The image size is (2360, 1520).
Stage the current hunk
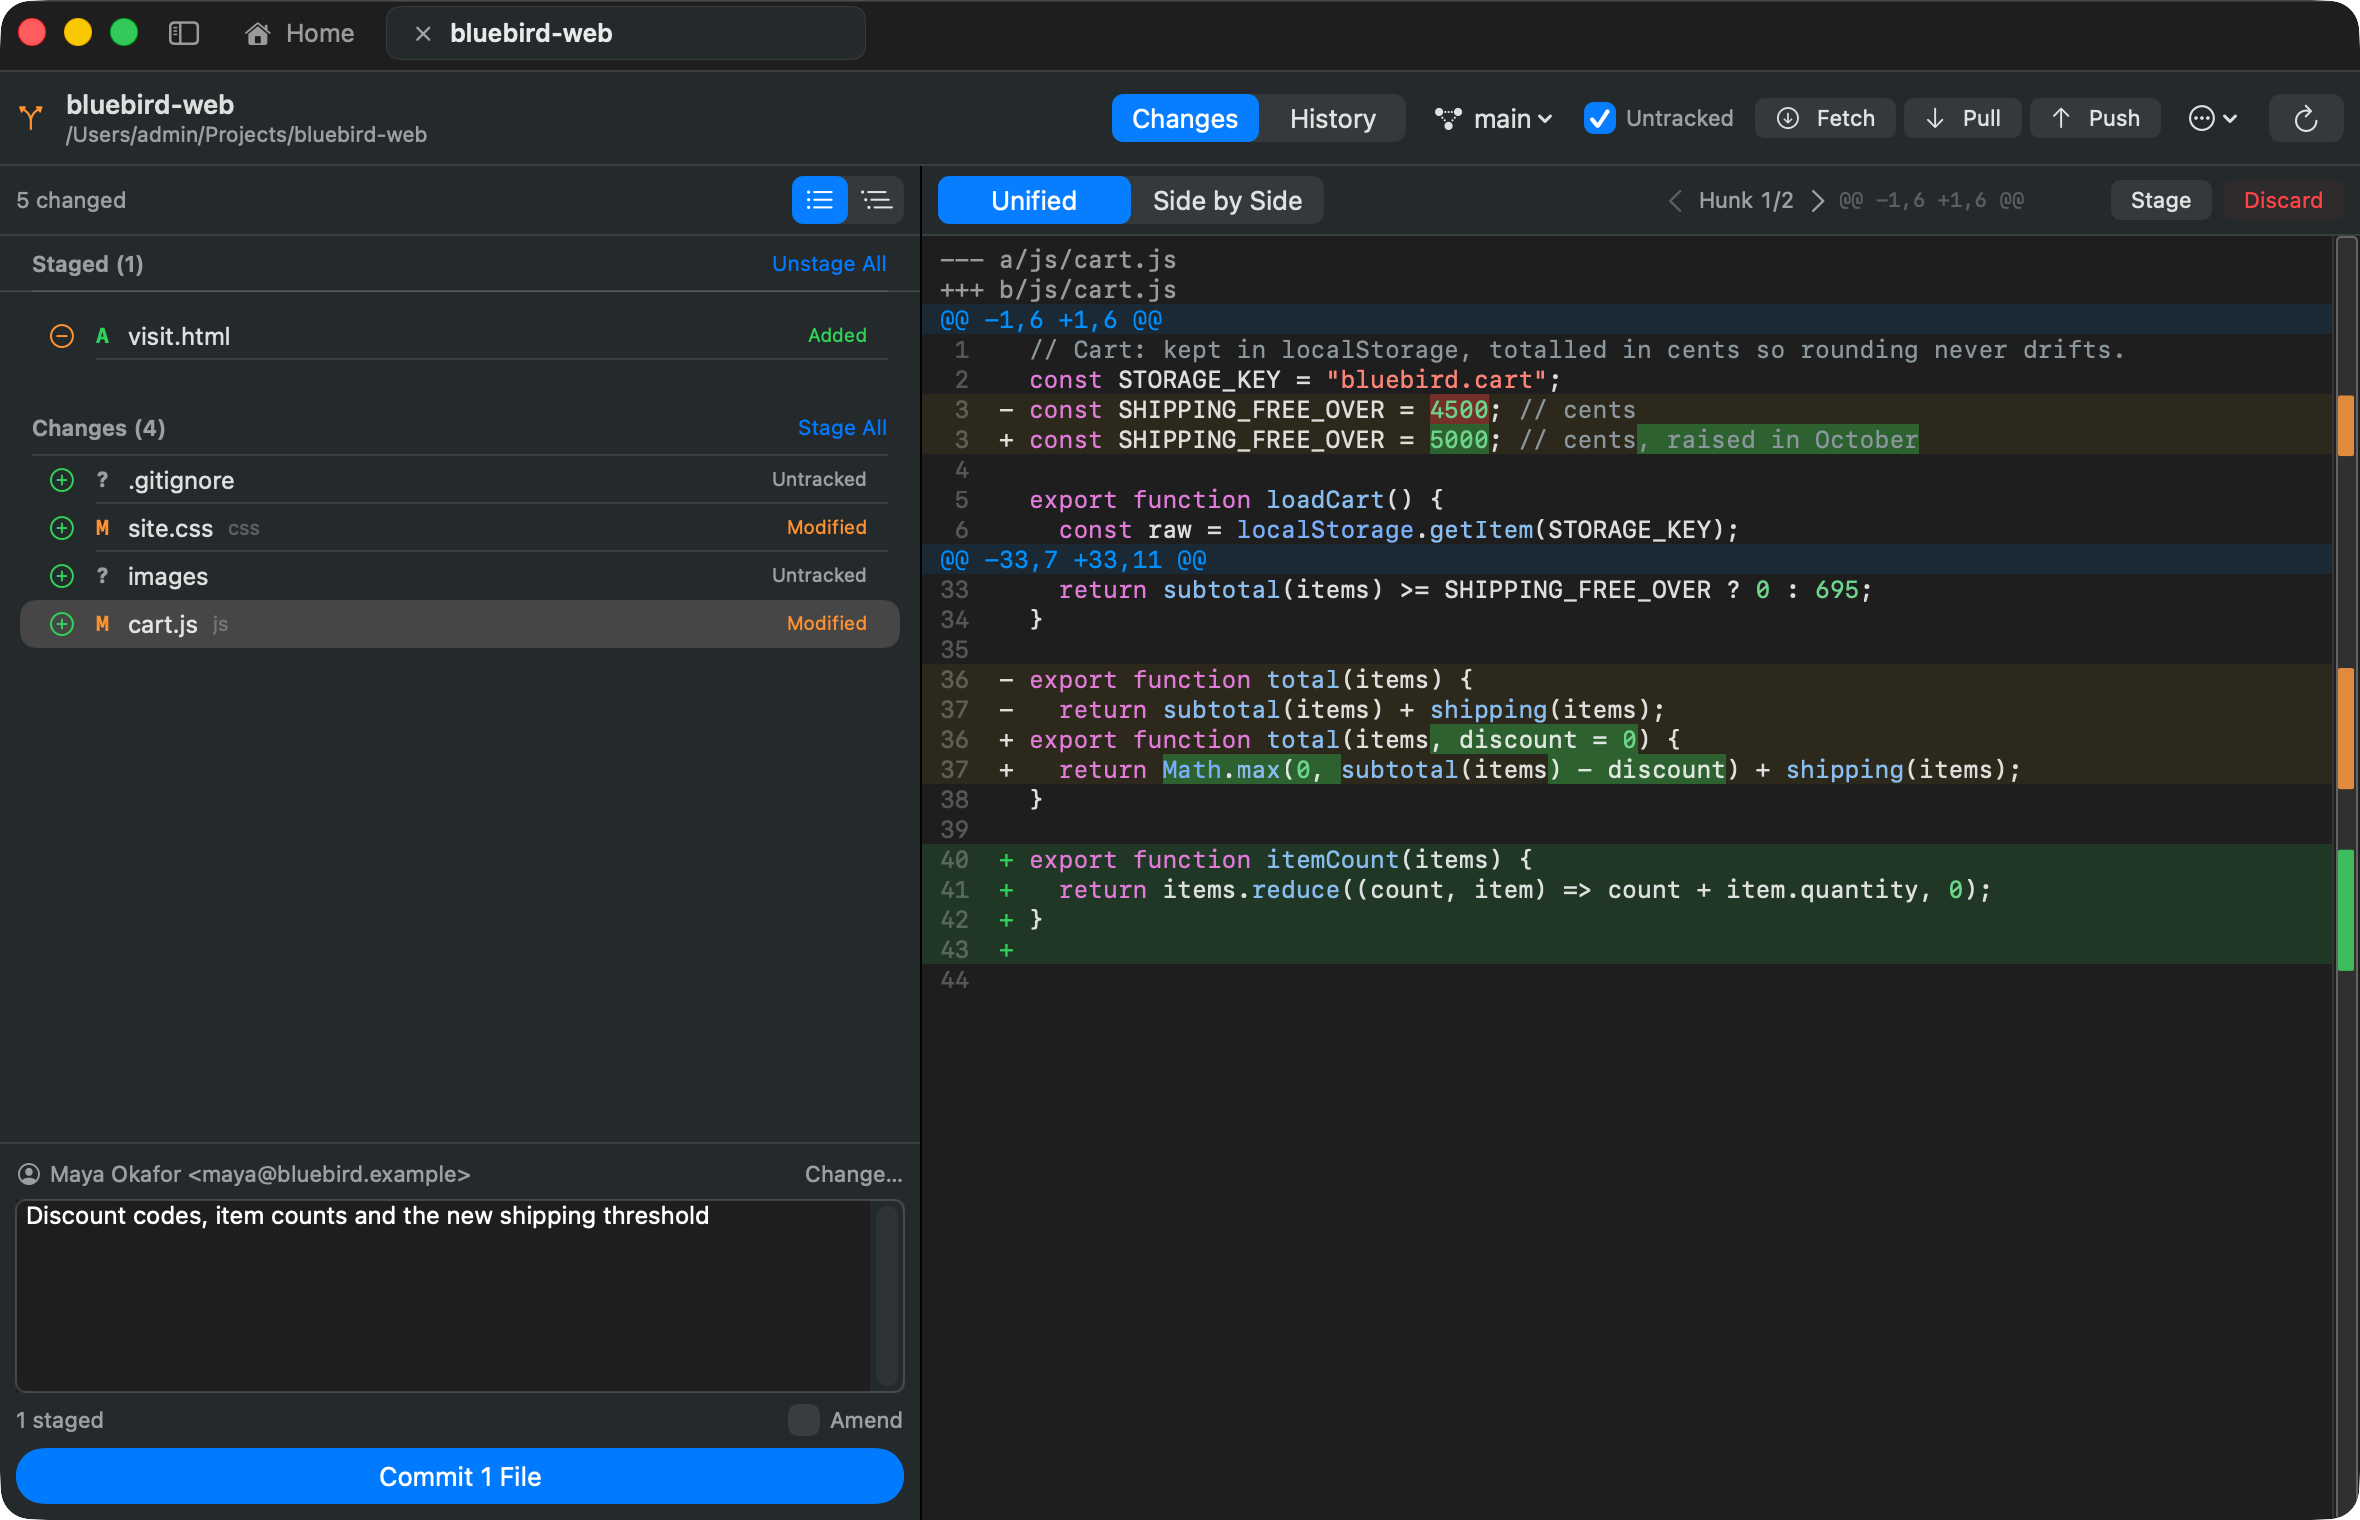coord(2160,200)
